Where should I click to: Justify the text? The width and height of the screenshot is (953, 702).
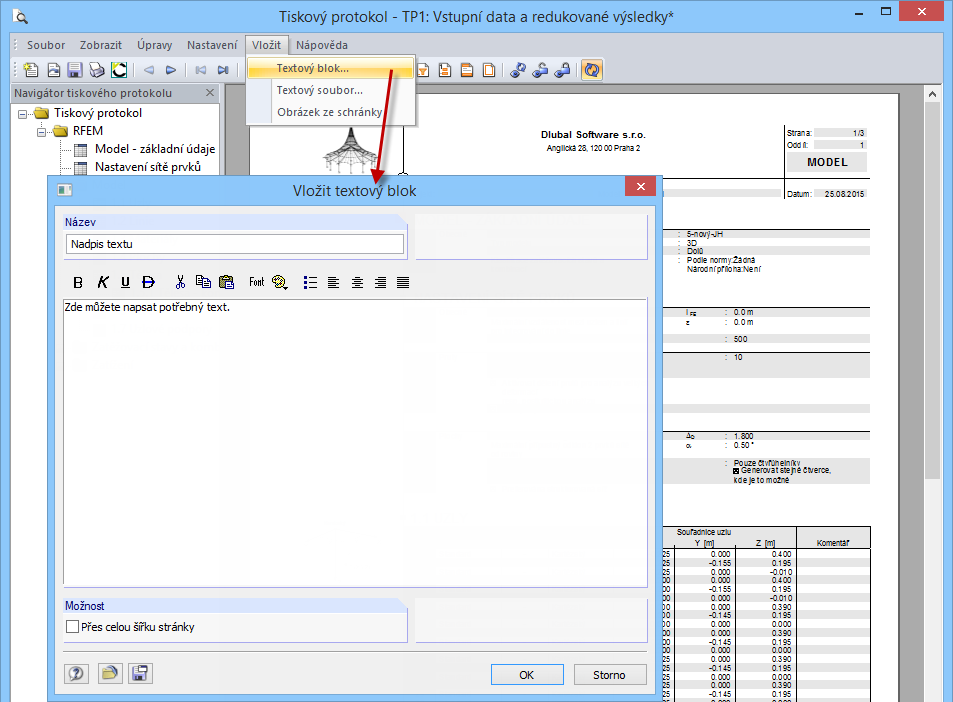tap(403, 282)
